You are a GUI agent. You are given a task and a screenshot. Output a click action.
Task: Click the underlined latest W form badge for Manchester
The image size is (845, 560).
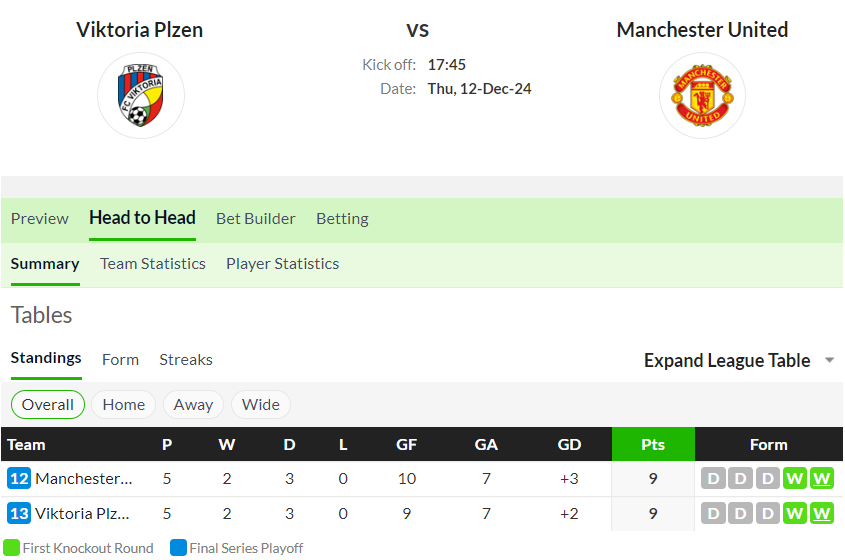pos(821,479)
